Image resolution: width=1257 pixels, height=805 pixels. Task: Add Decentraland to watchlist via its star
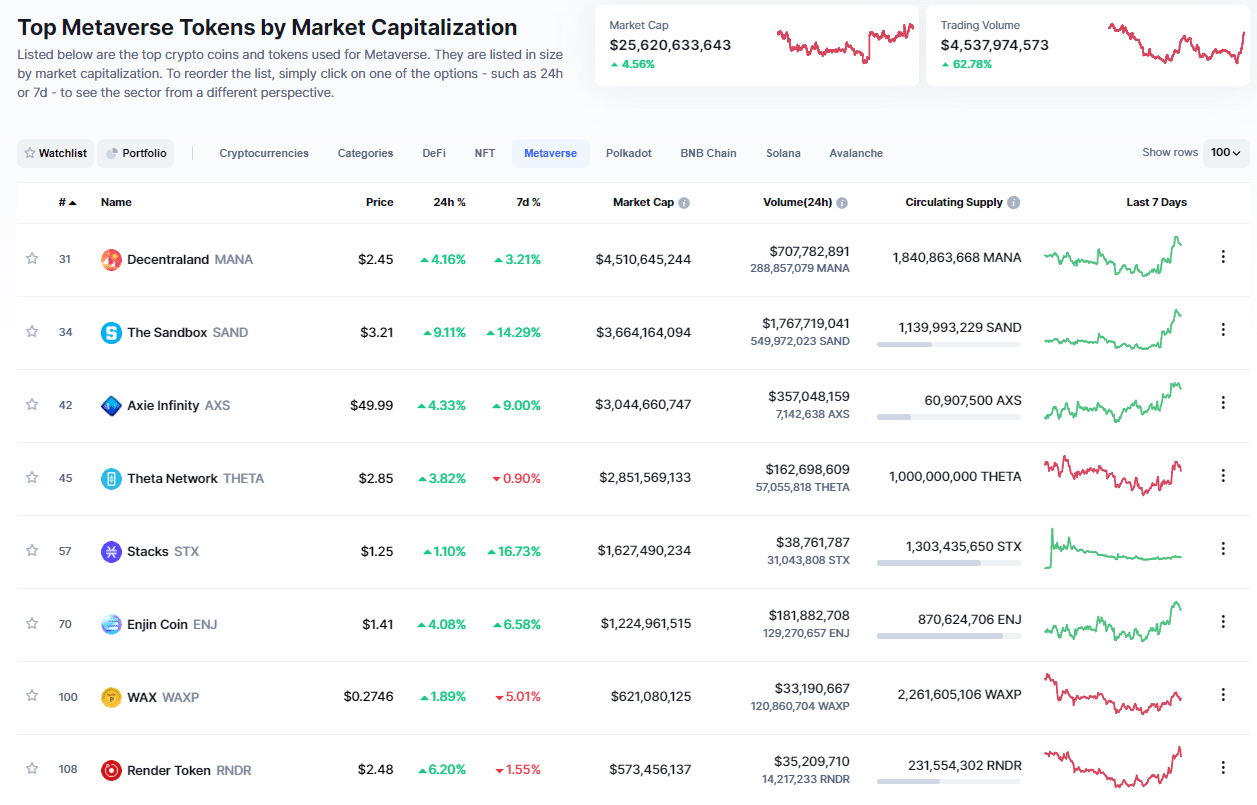click(x=31, y=258)
